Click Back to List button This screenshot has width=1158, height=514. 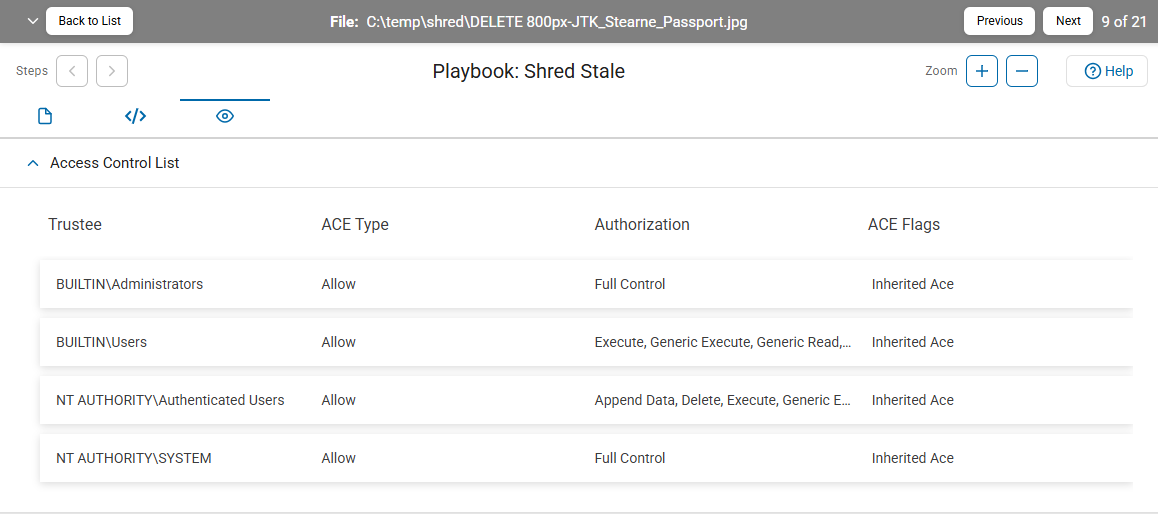coord(90,21)
